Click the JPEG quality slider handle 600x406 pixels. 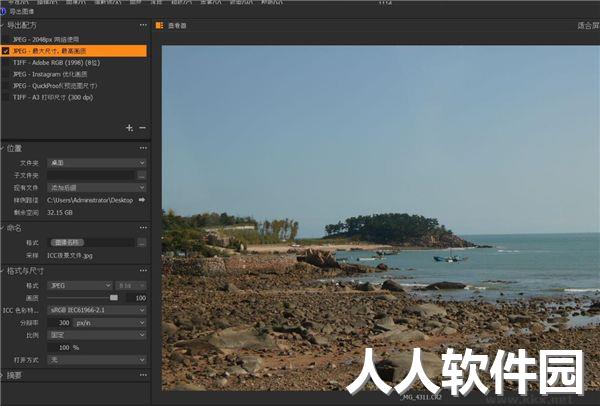(114, 297)
